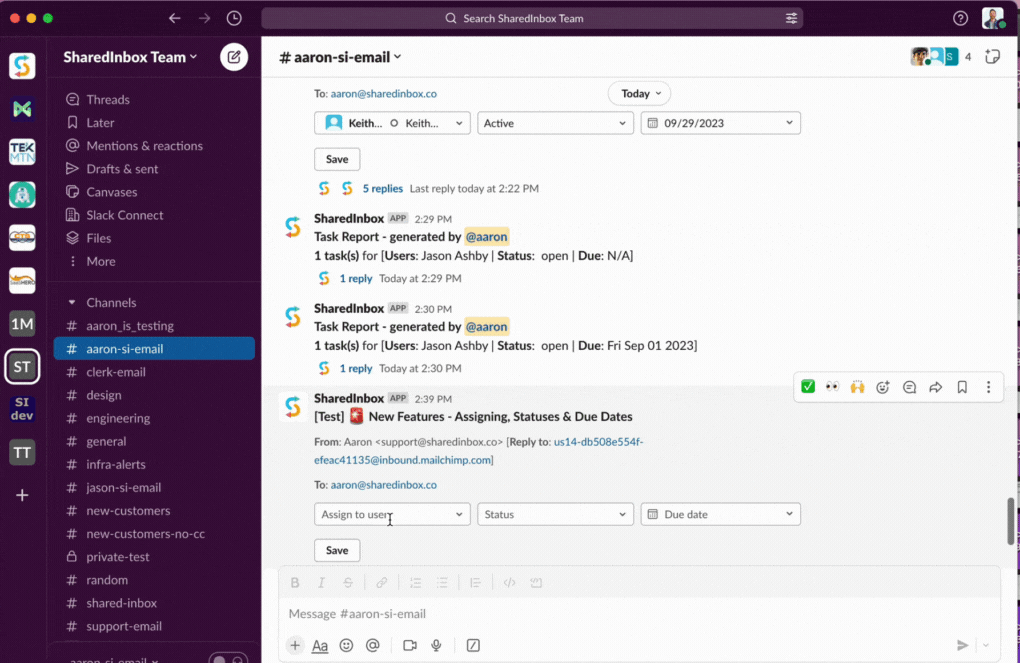Open Canvases in sidebar
Screen dimensions: 1020x663
pyautogui.click(x=111, y=192)
